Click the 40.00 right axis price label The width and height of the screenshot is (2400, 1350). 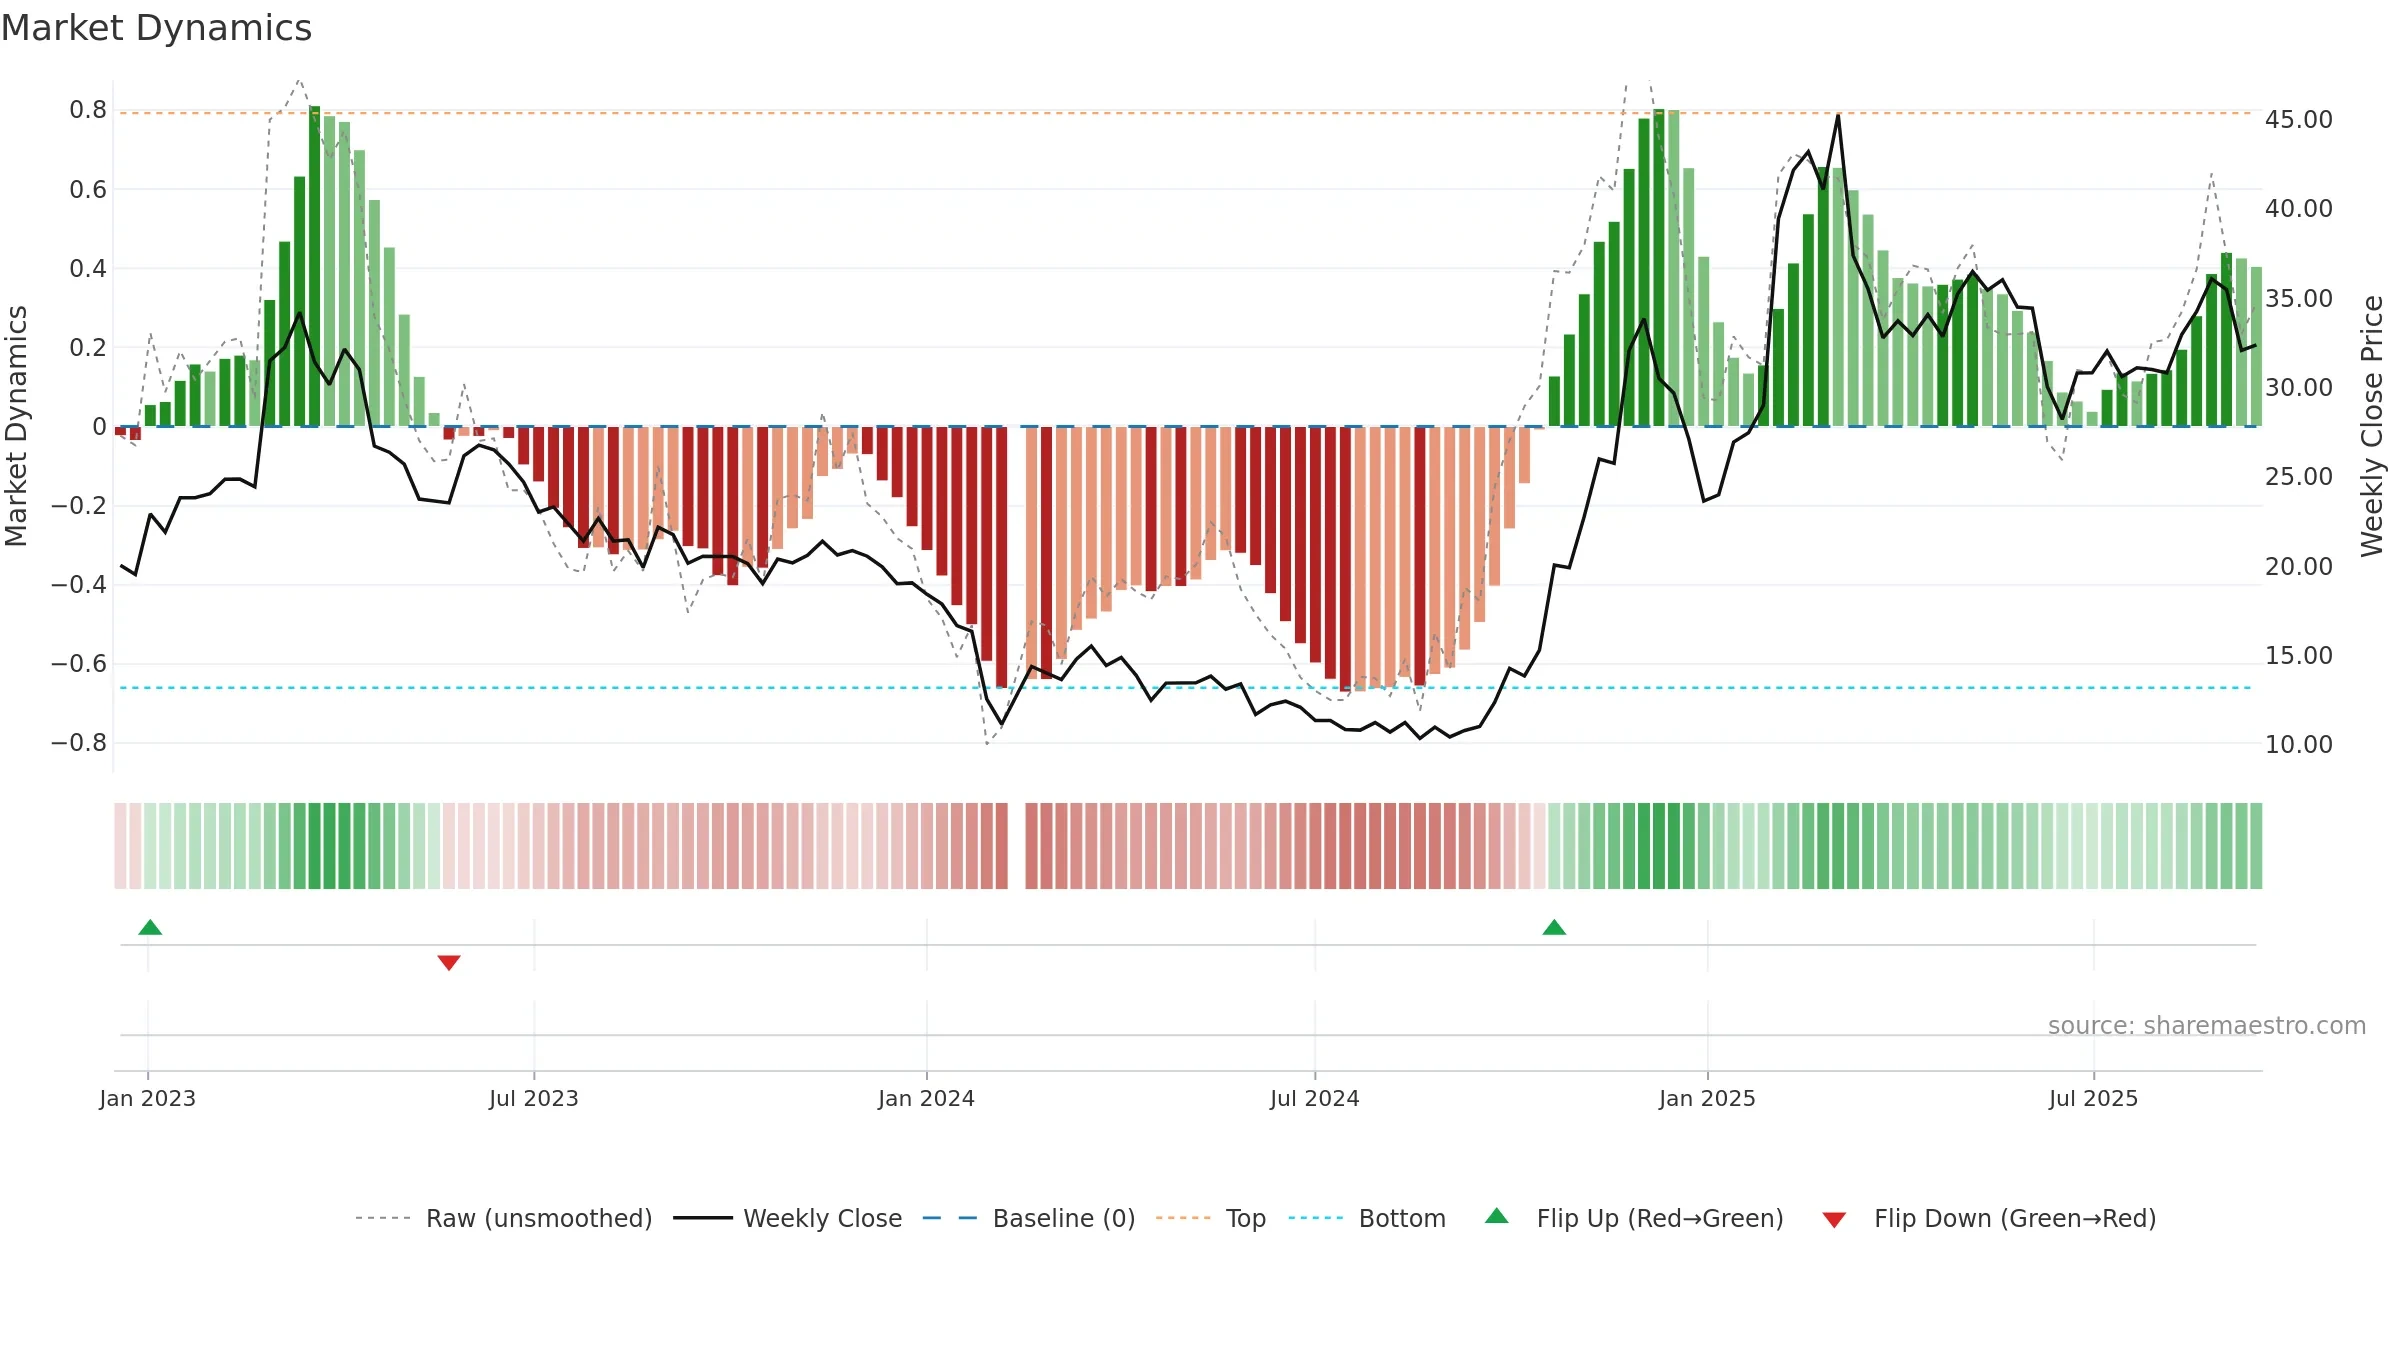click(2299, 209)
